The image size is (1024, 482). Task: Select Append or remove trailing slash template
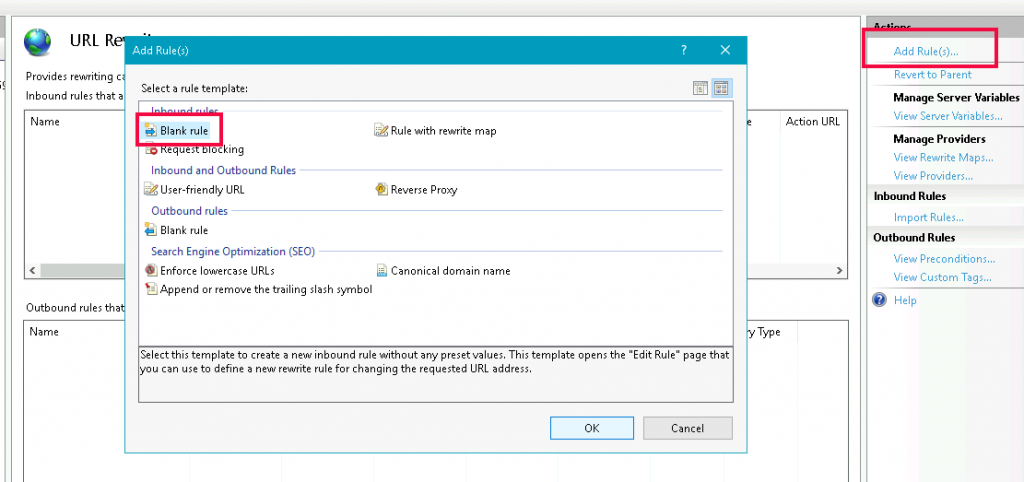pos(259,289)
